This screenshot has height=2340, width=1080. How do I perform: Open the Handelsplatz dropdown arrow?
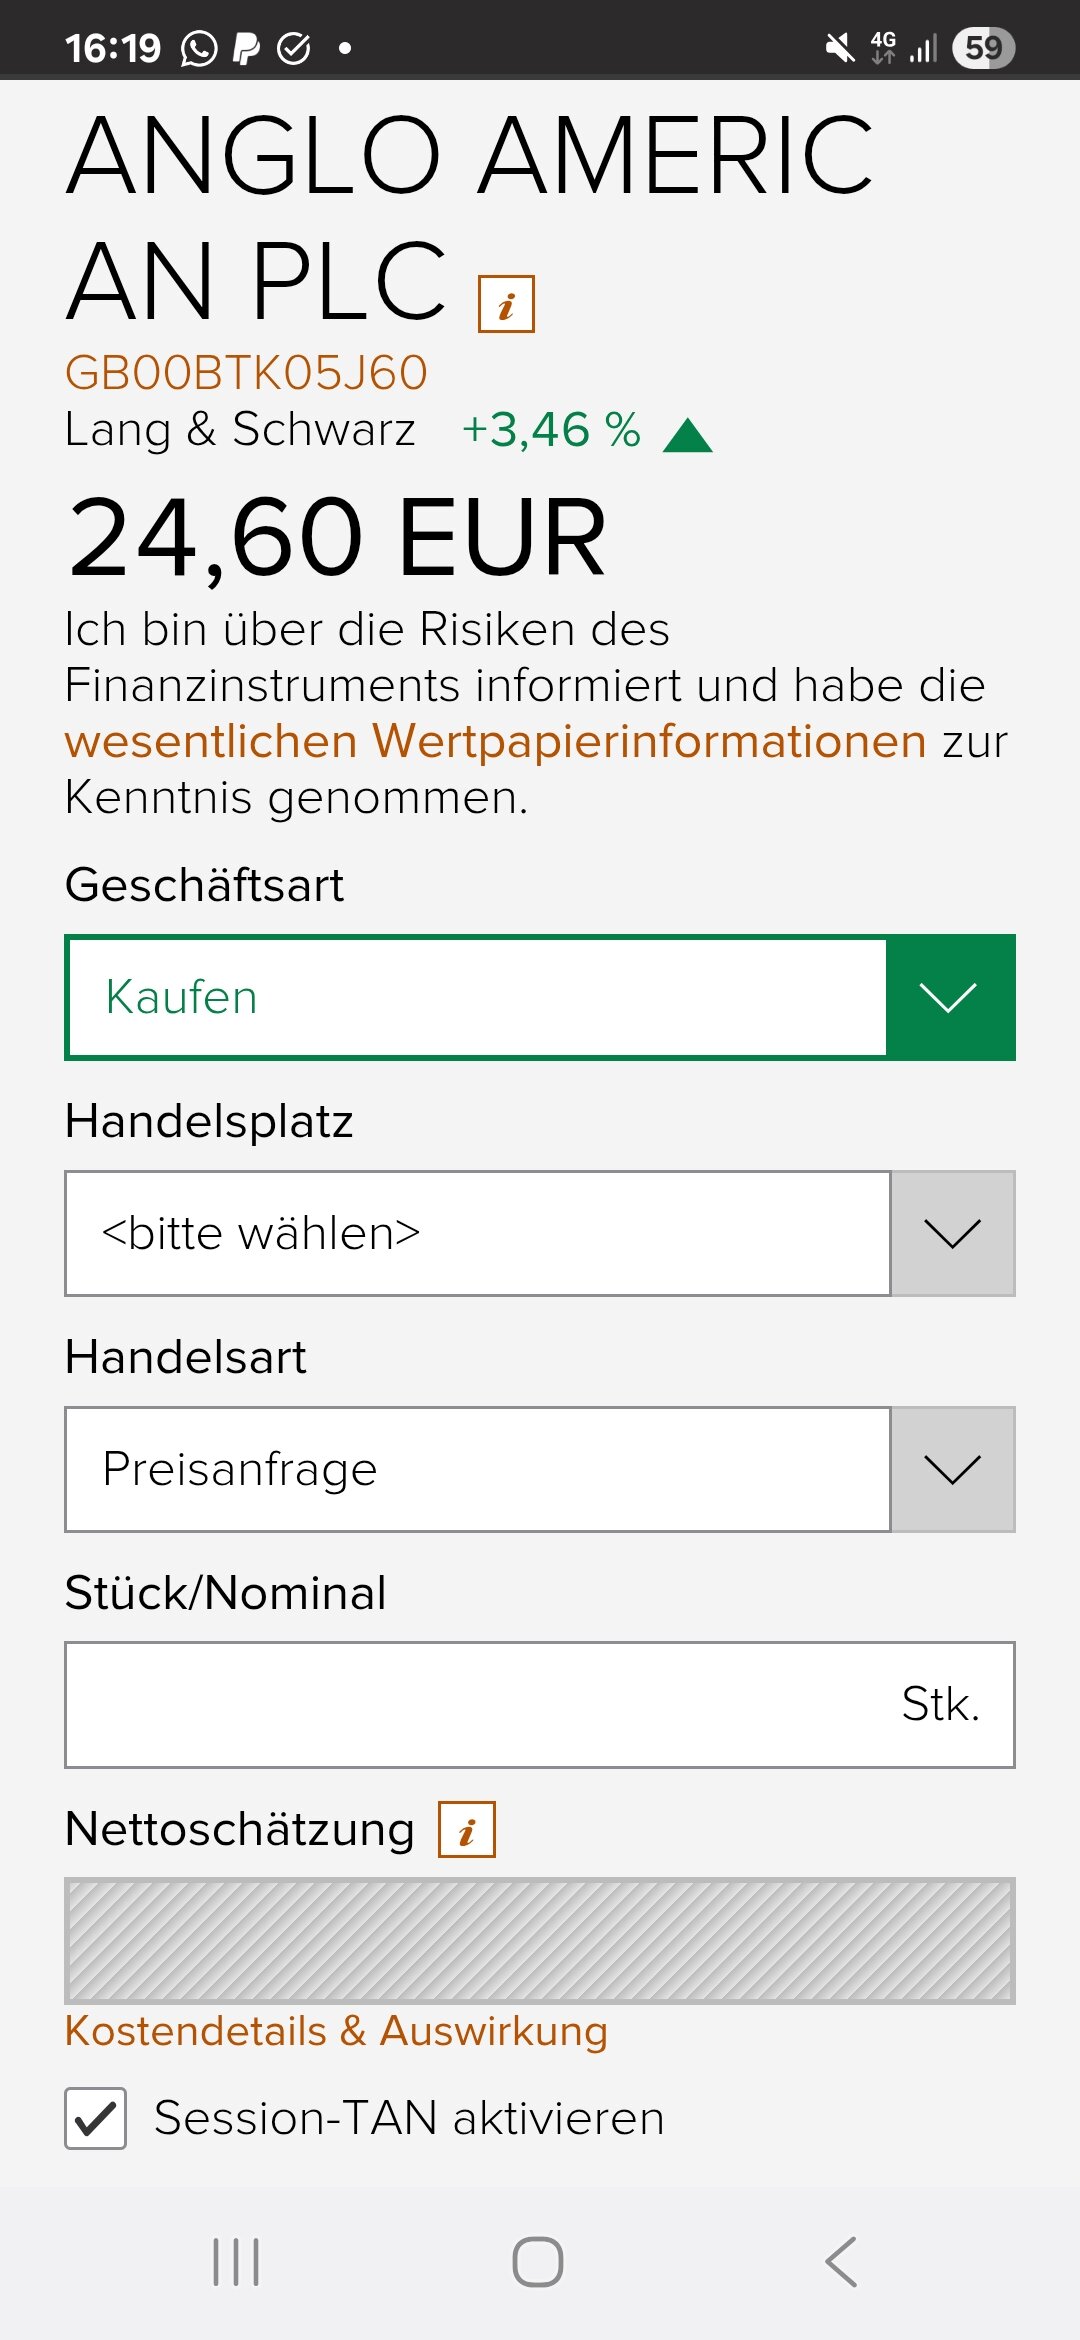(952, 1233)
